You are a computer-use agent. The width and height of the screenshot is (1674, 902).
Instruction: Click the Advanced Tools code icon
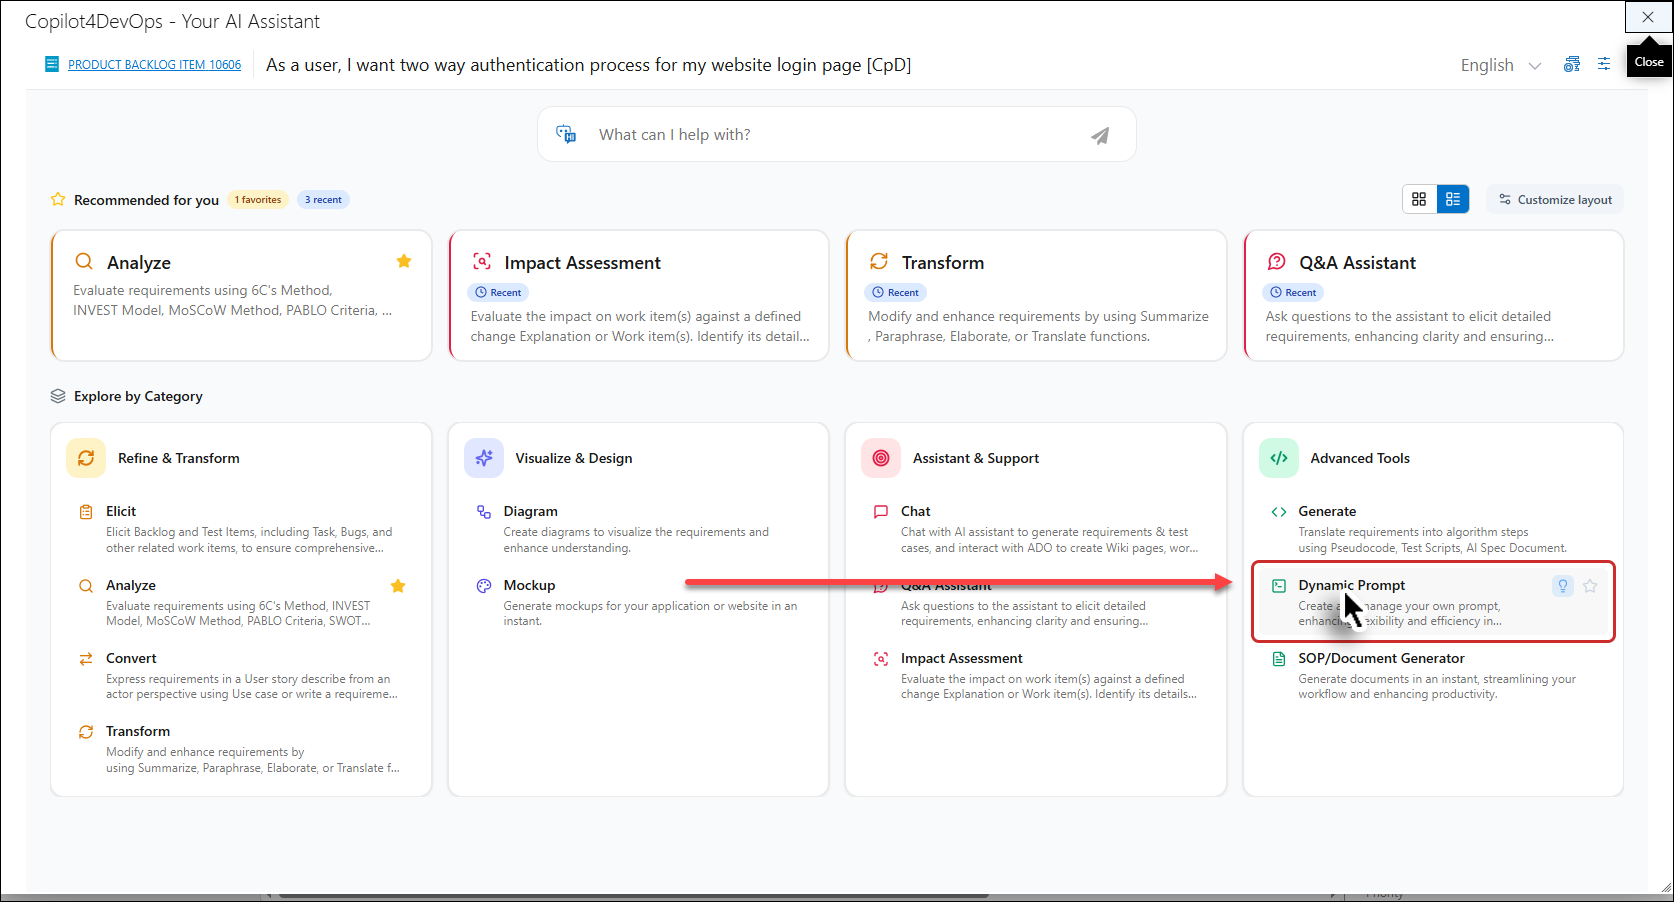click(1279, 458)
